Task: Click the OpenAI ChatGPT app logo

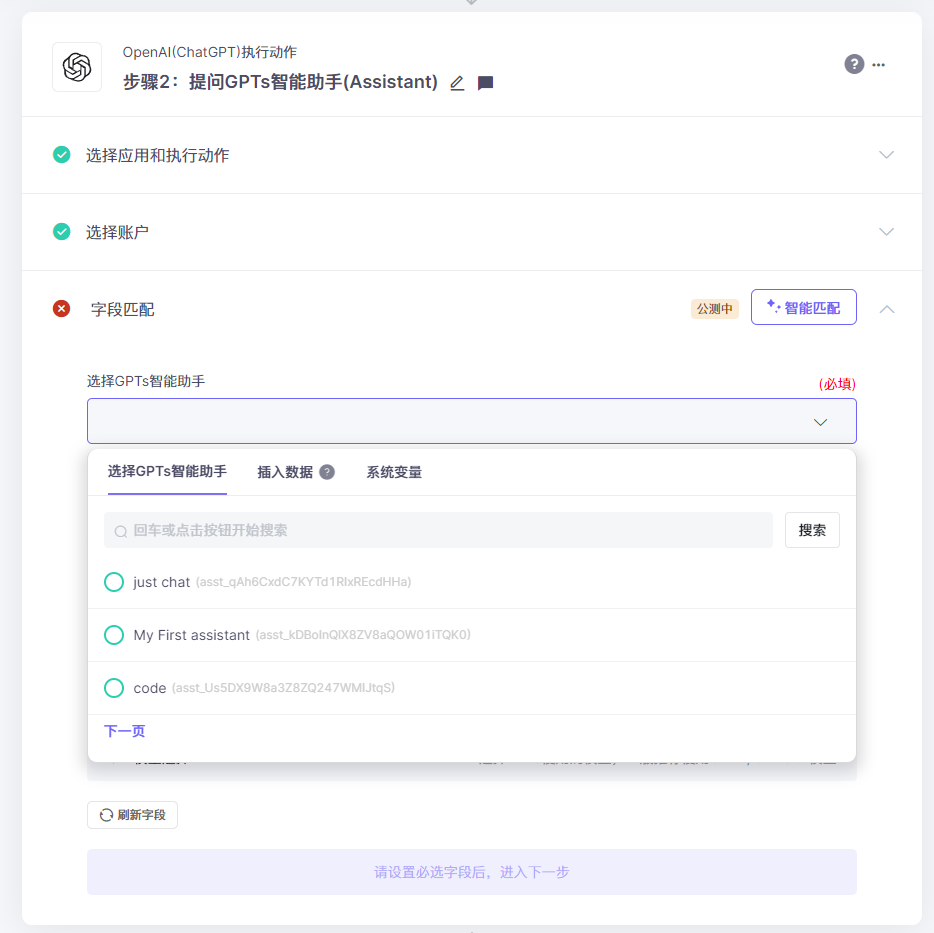Action: tap(79, 67)
